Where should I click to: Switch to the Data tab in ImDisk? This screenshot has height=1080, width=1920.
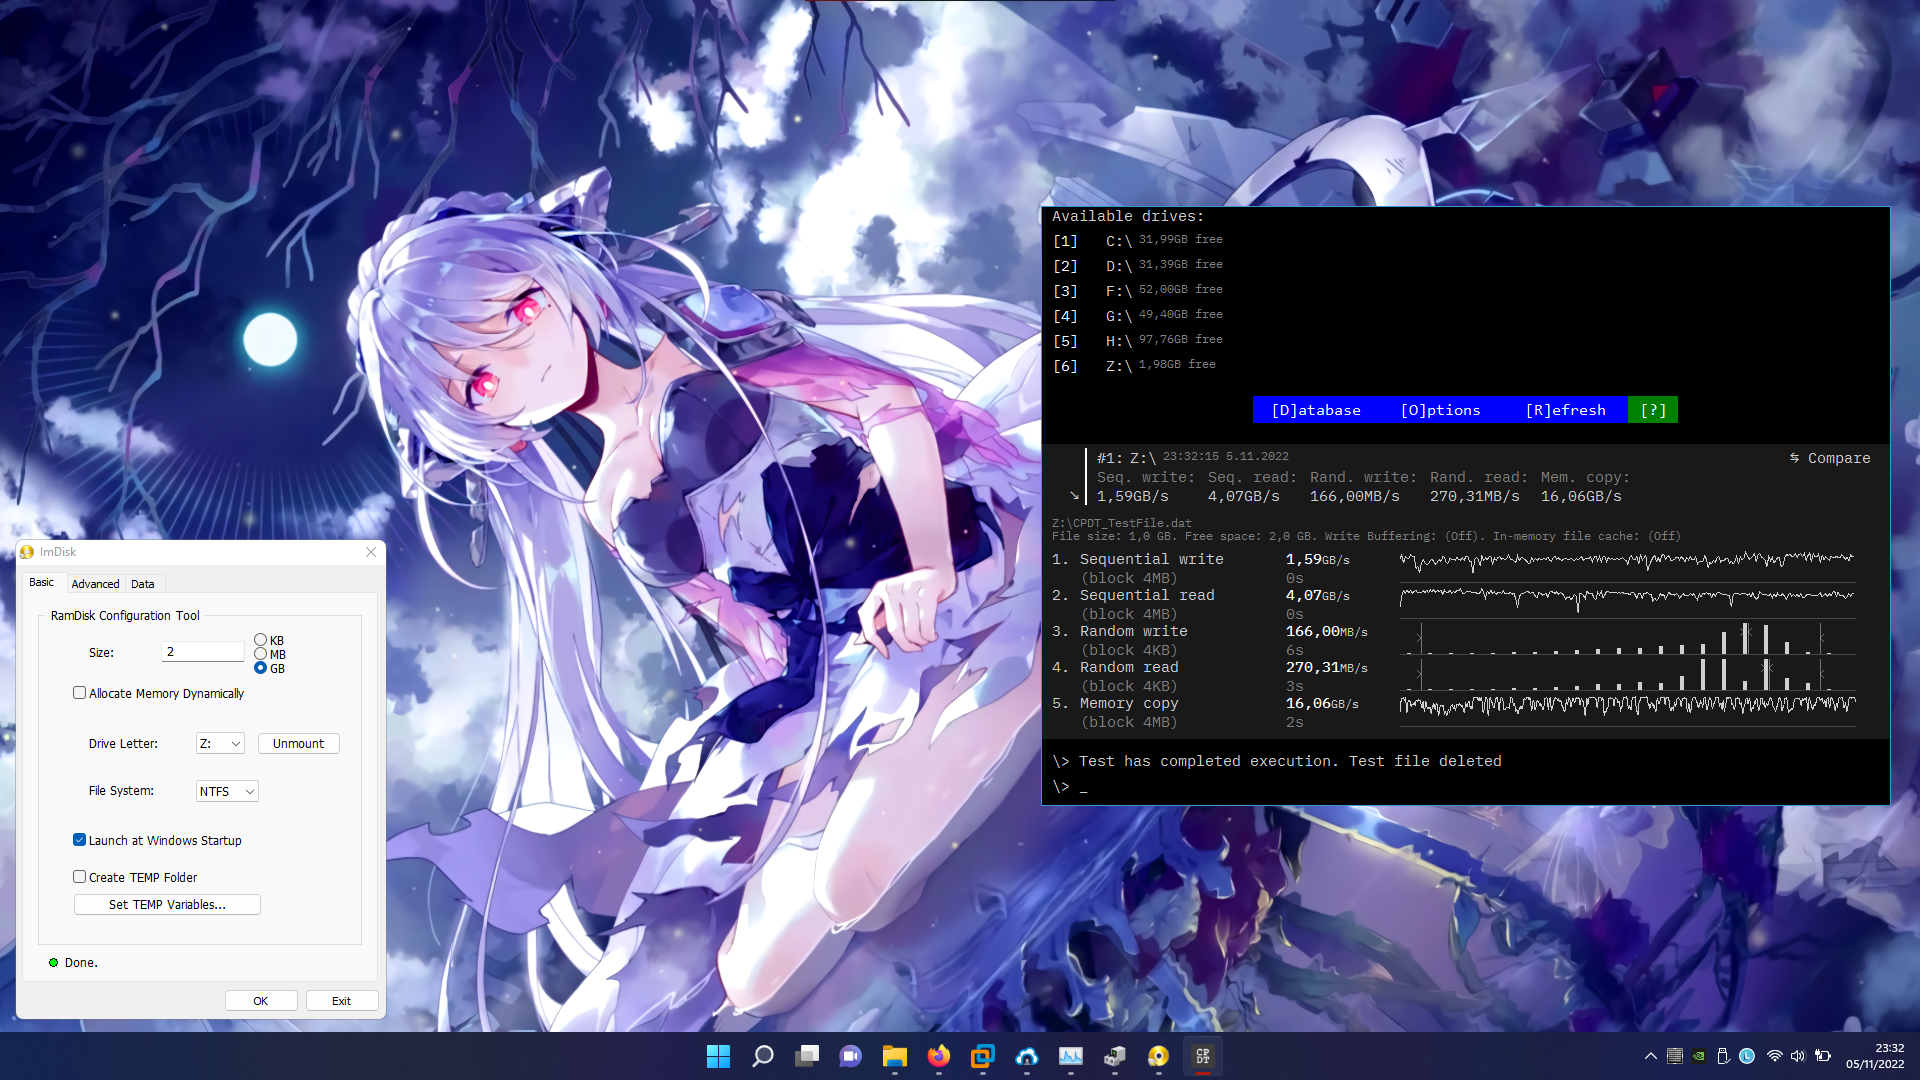(x=143, y=584)
